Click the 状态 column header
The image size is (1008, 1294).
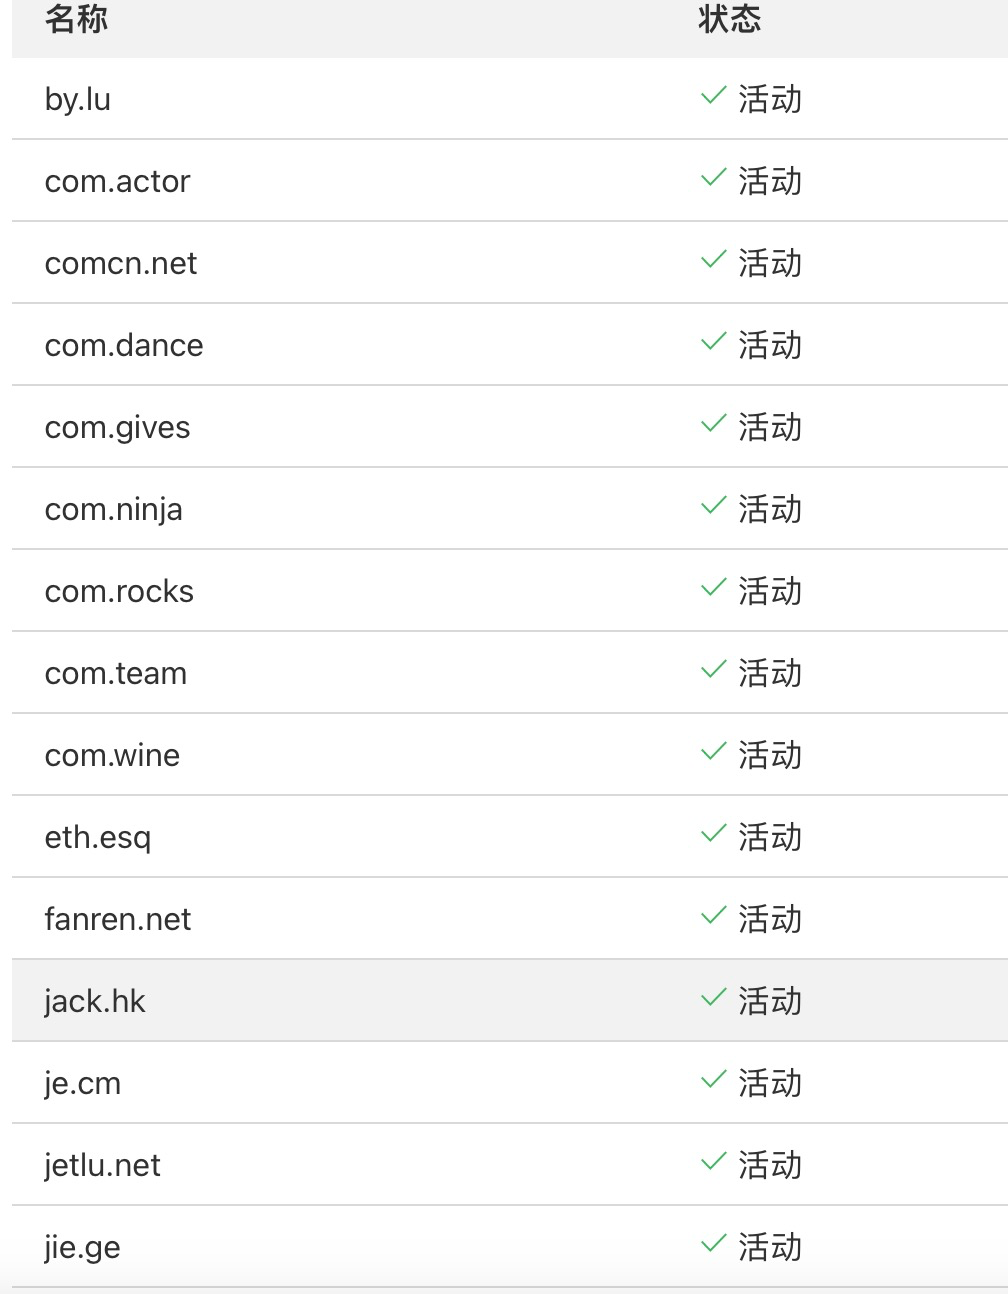[729, 19]
